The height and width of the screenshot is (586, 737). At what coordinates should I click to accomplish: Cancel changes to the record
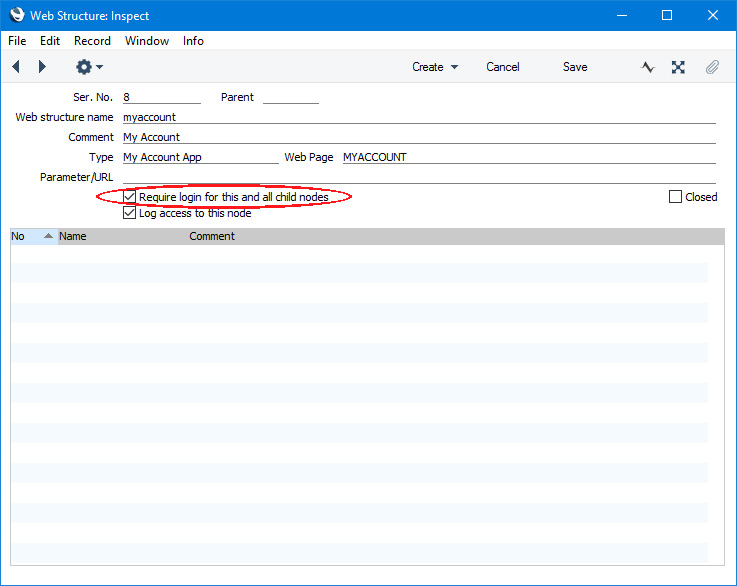pyautogui.click(x=502, y=67)
